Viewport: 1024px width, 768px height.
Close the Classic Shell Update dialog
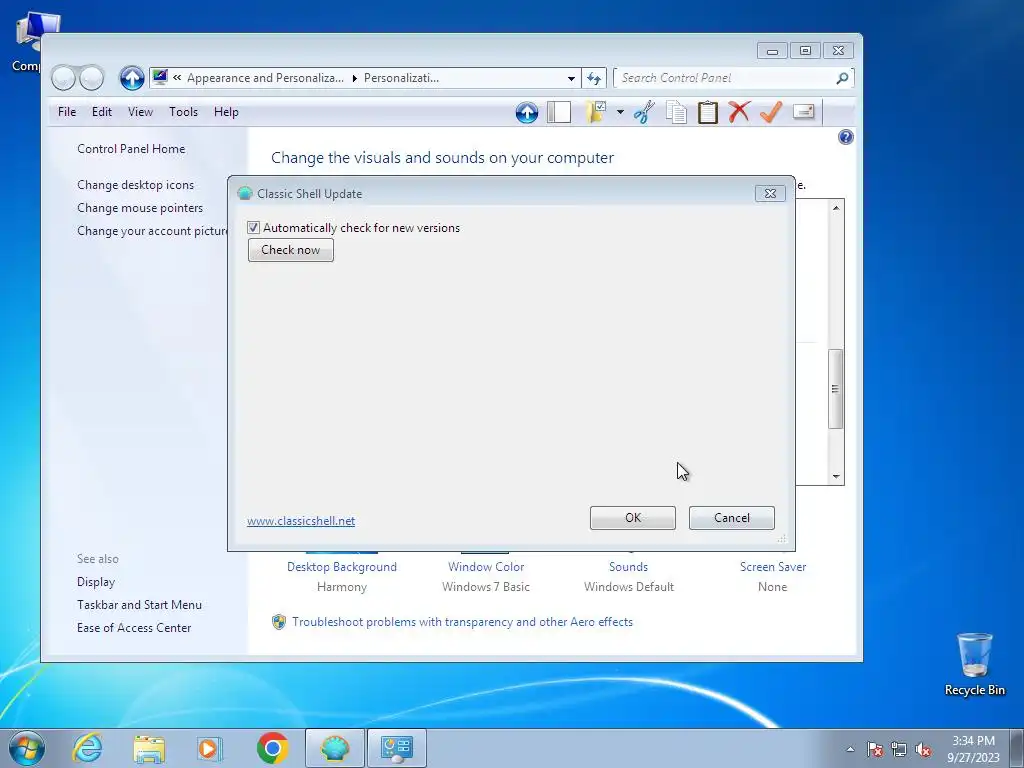(x=770, y=193)
